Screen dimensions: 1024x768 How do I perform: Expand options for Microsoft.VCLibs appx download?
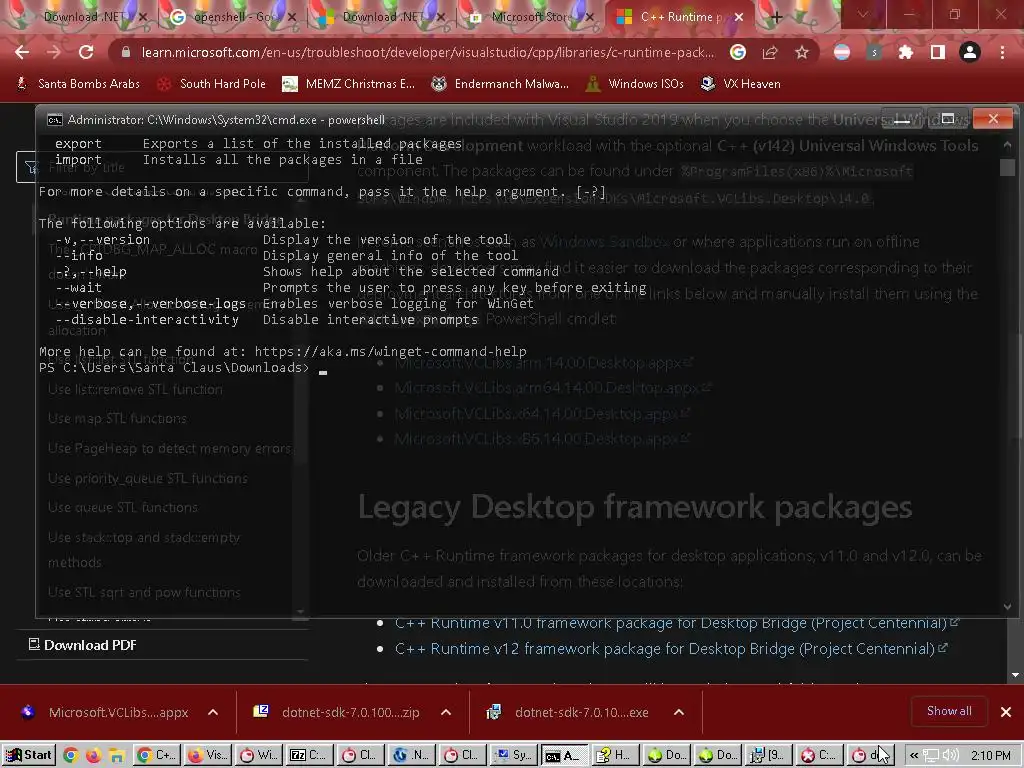pyautogui.click(x=213, y=712)
